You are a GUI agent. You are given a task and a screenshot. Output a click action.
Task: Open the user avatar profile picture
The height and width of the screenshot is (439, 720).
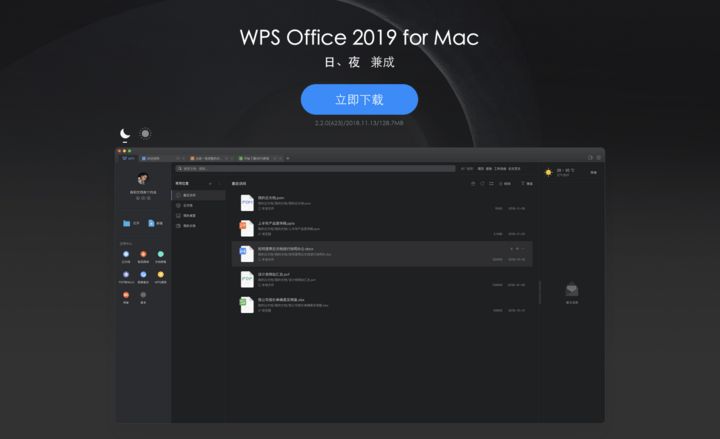point(143,178)
